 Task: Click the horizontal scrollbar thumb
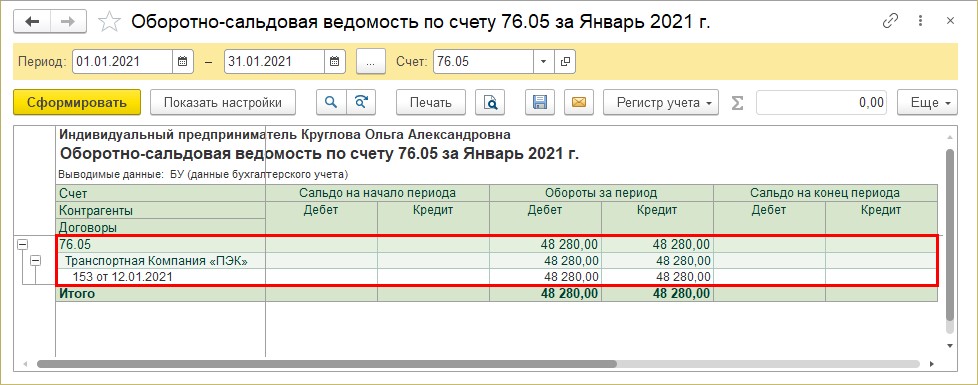(327, 364)
